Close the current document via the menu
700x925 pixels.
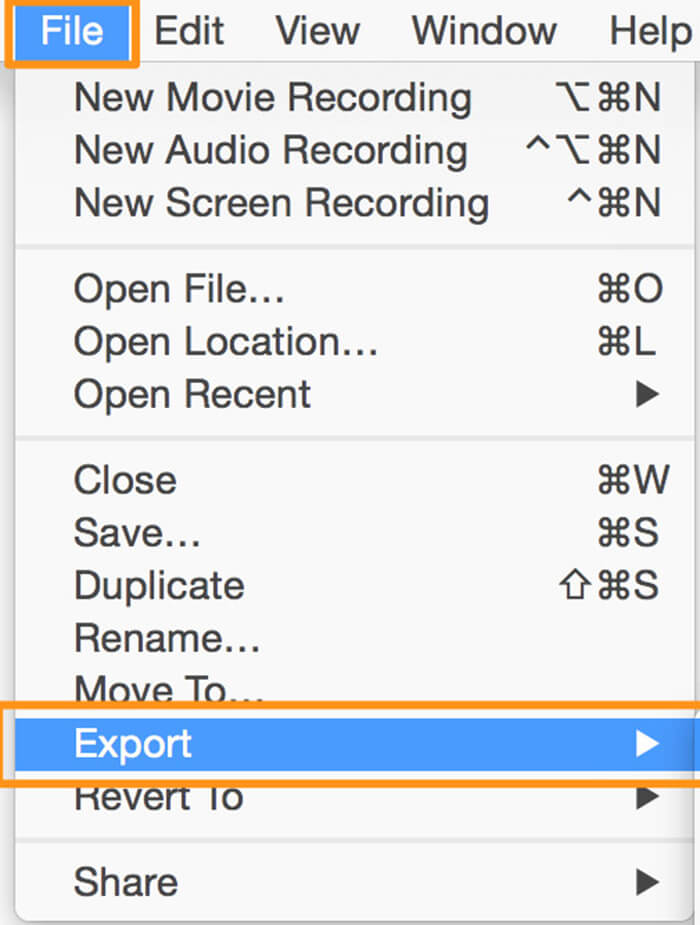tap(124, 480)
